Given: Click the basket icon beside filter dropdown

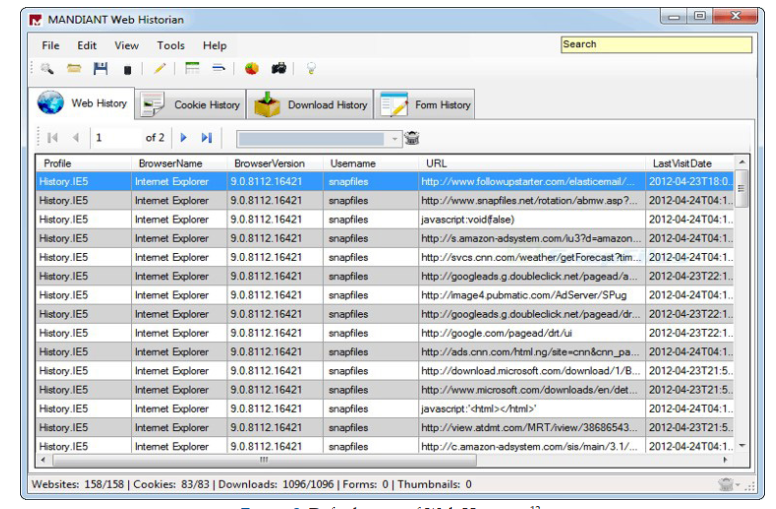Looking at the screenshot, I should coord(412,138).
